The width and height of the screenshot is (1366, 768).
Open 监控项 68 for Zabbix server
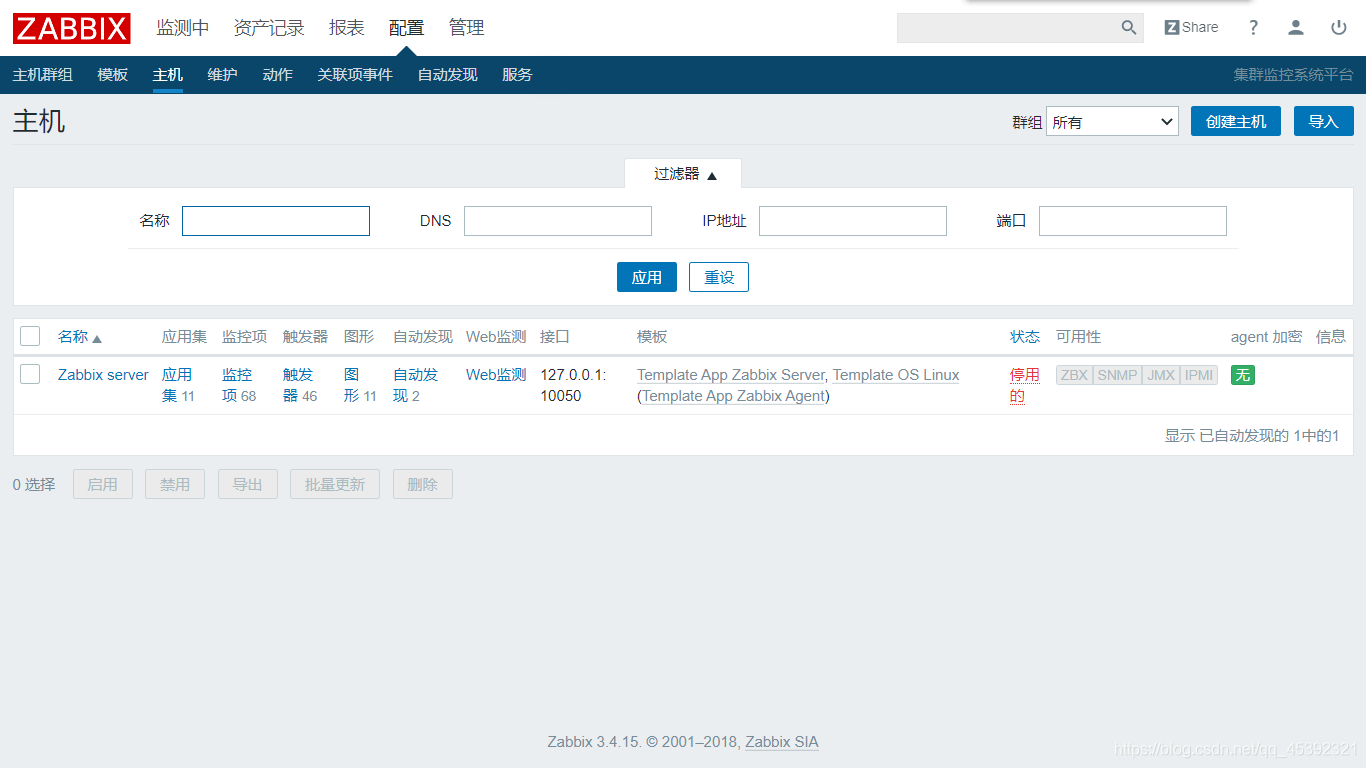(239, 385)
